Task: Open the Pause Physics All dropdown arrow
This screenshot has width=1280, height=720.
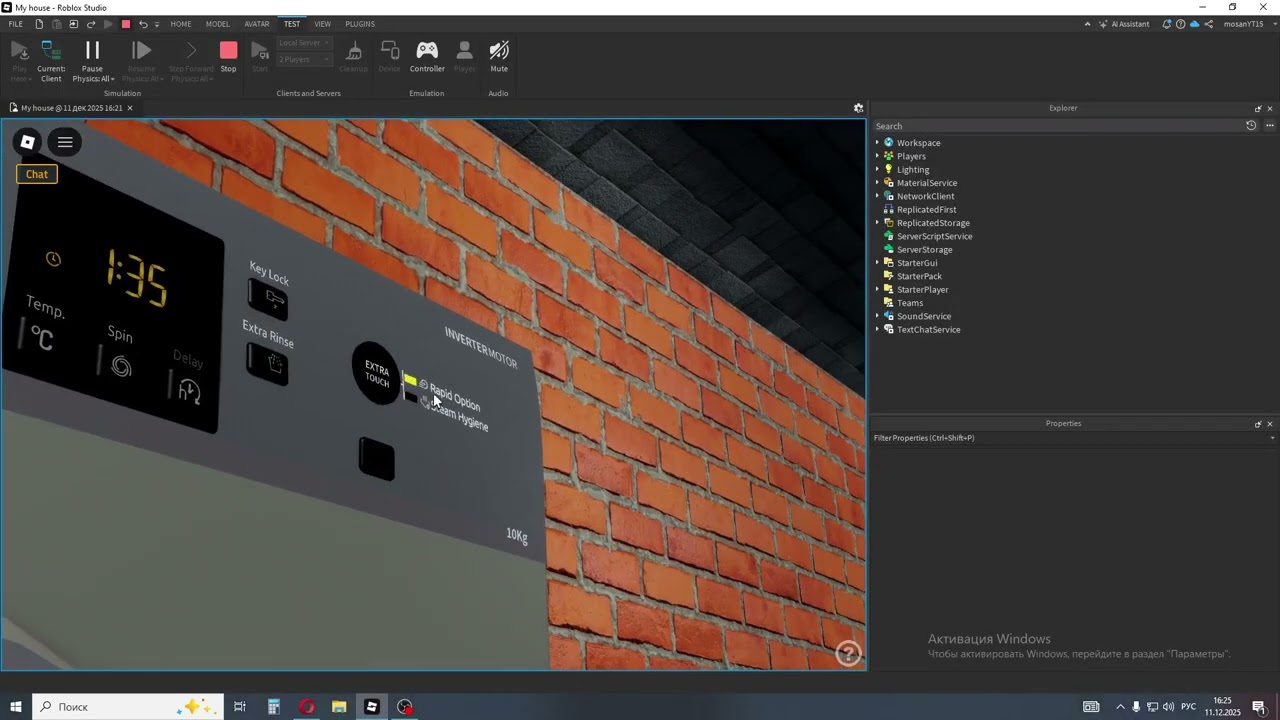Action: pos(113,79)
